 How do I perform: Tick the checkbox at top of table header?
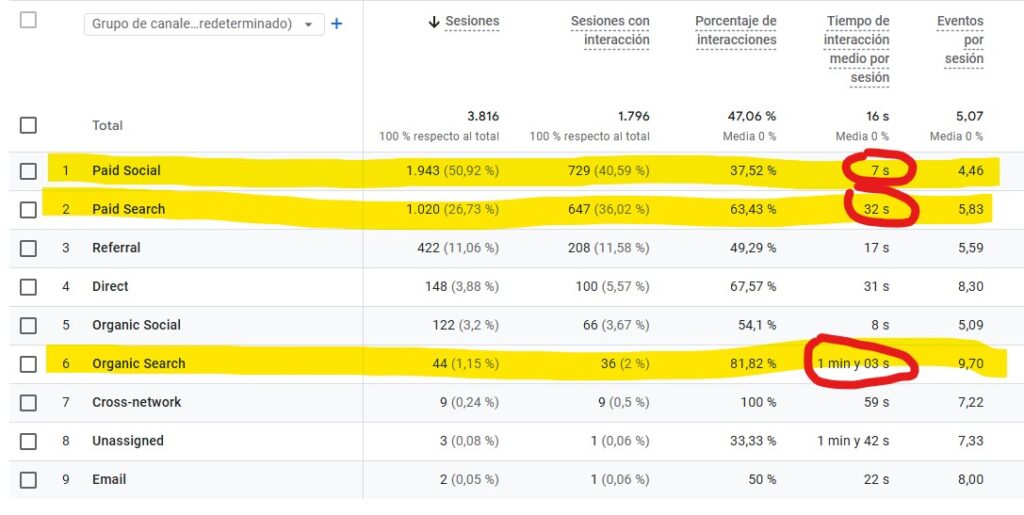pyautogui.click(x=28, y=20)
